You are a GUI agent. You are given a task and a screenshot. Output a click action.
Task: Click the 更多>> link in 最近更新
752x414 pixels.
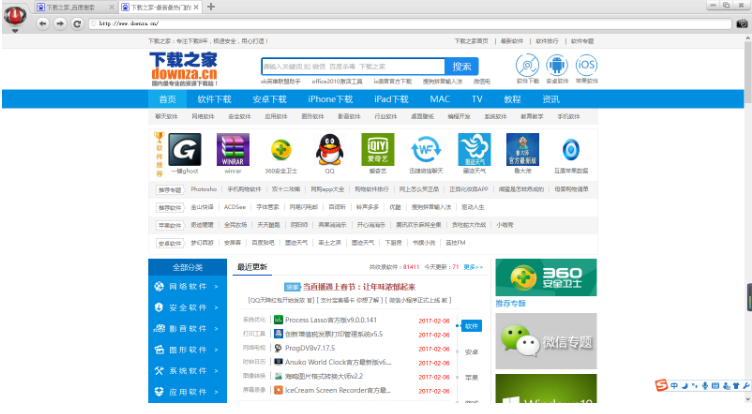point(473,267)
